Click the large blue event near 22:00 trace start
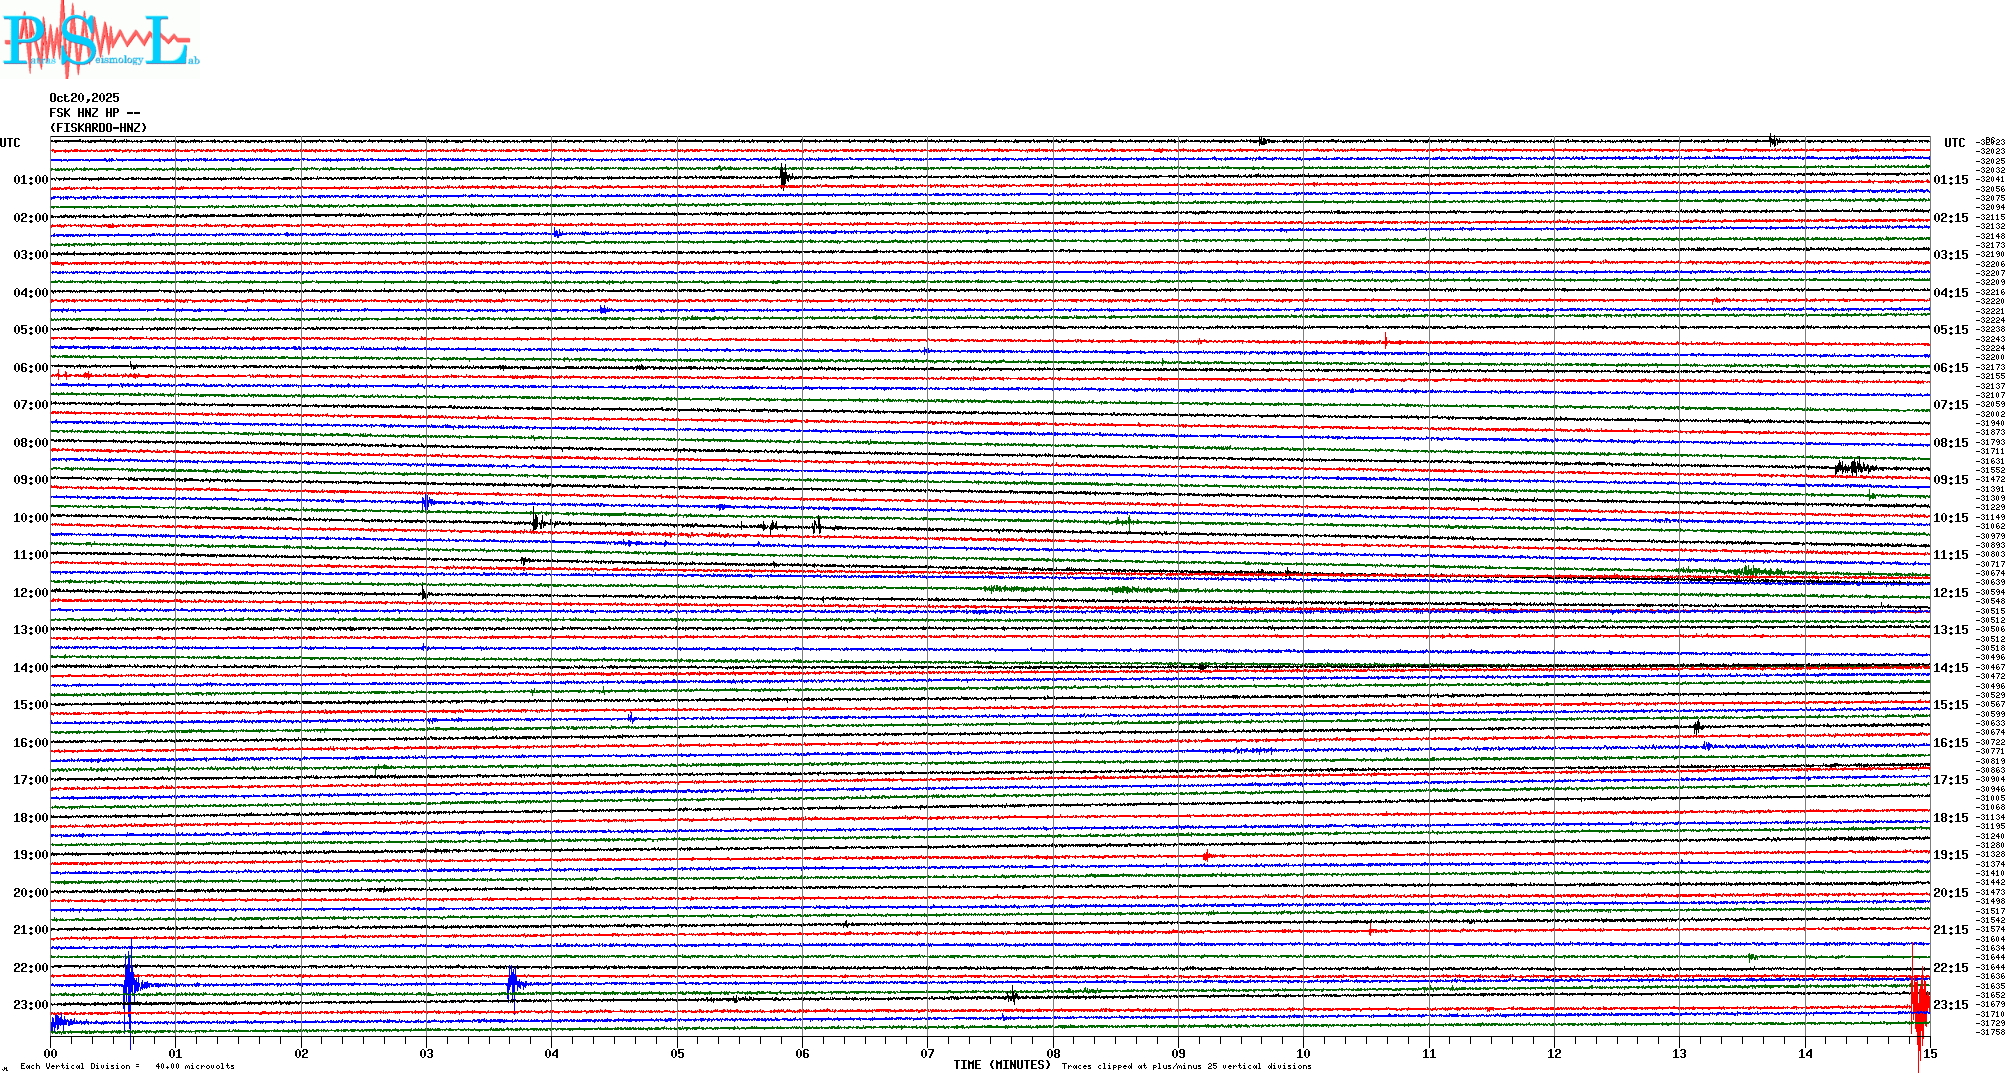This screenshot has width=2010, height=1080. click(x=129, y=985)
